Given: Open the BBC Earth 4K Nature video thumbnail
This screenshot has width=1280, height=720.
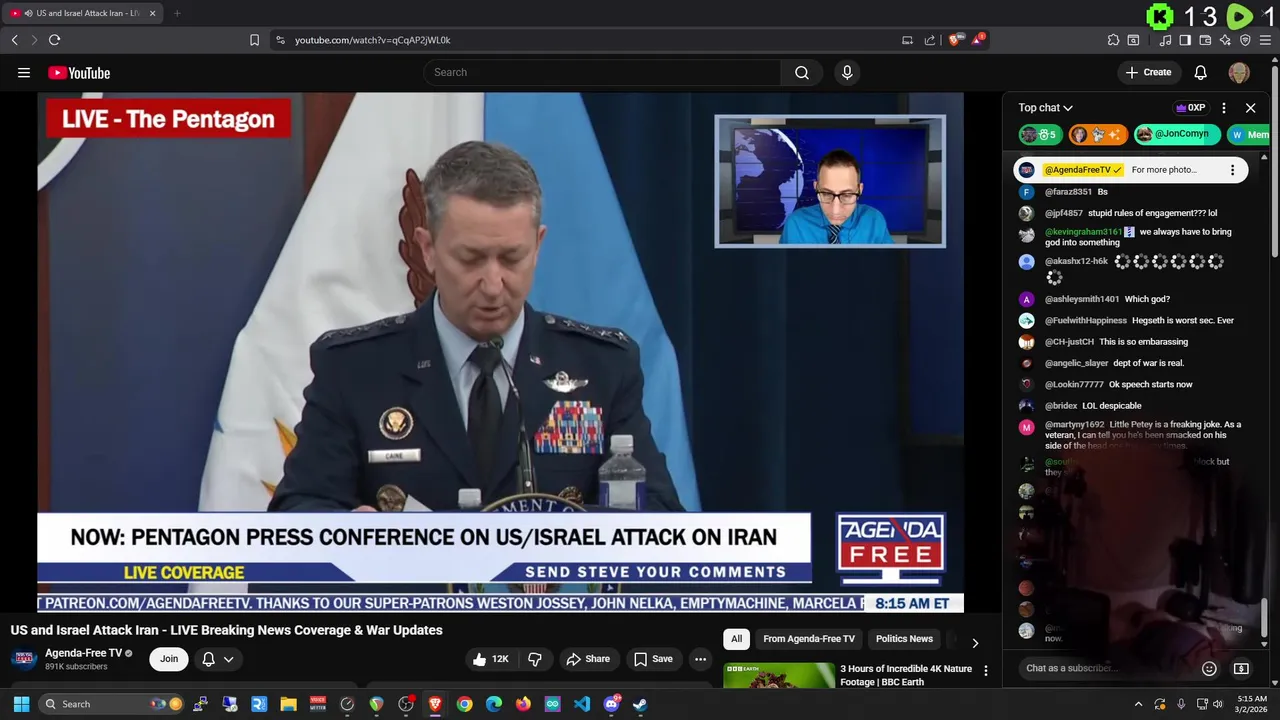Looking at the screenshot, I should pyautogui.click(x=779, y=675).
